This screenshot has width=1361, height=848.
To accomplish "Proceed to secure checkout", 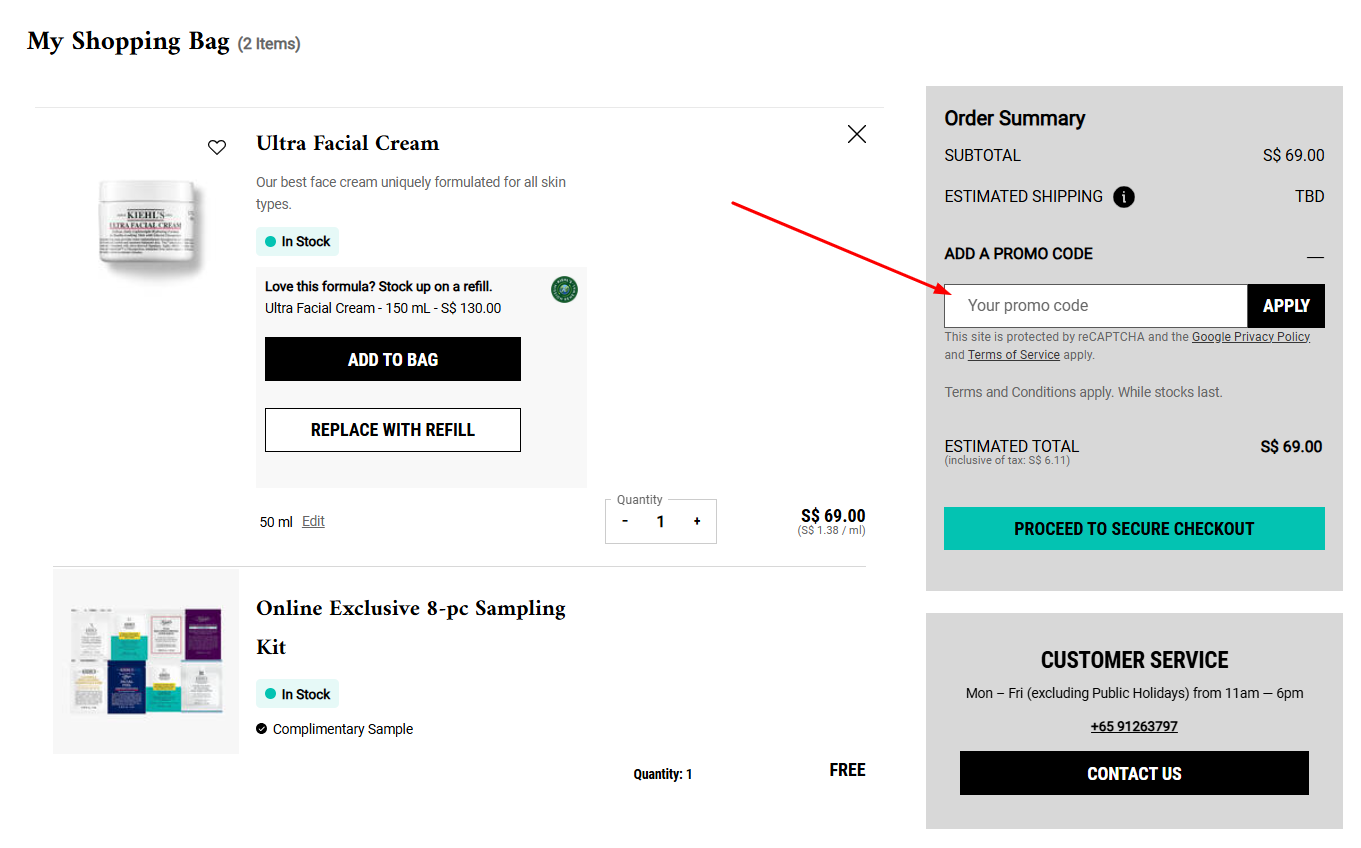I will pyautogui.click(x=1134, y=528).
